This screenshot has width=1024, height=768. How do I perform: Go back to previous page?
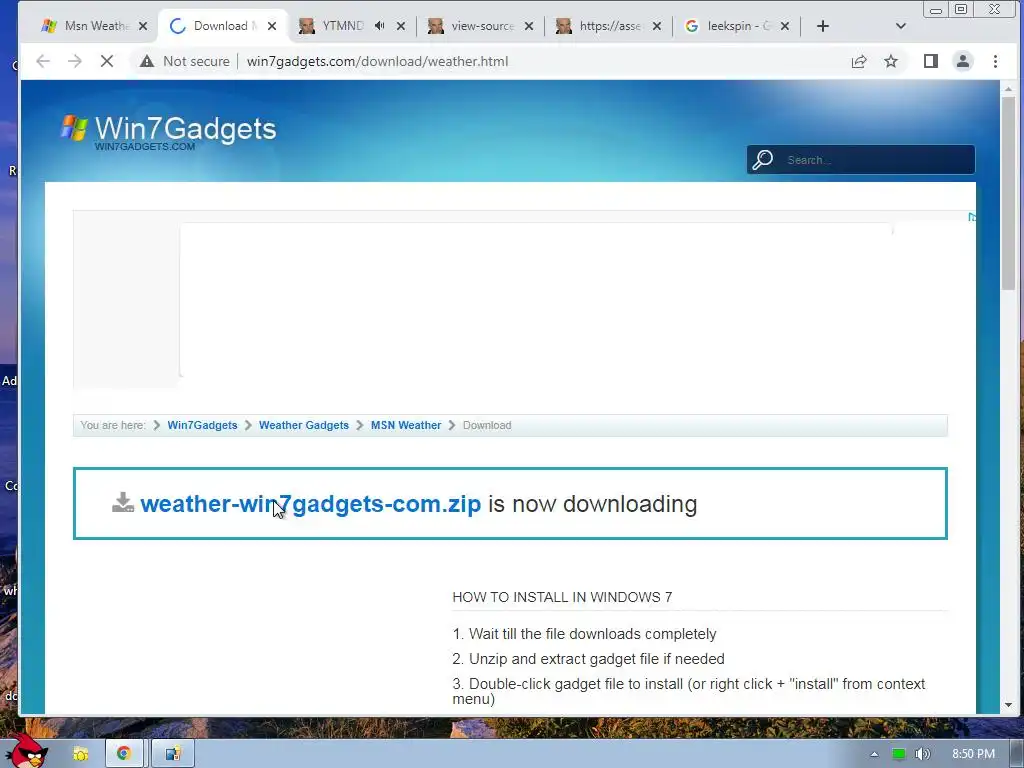pos(43,61)
